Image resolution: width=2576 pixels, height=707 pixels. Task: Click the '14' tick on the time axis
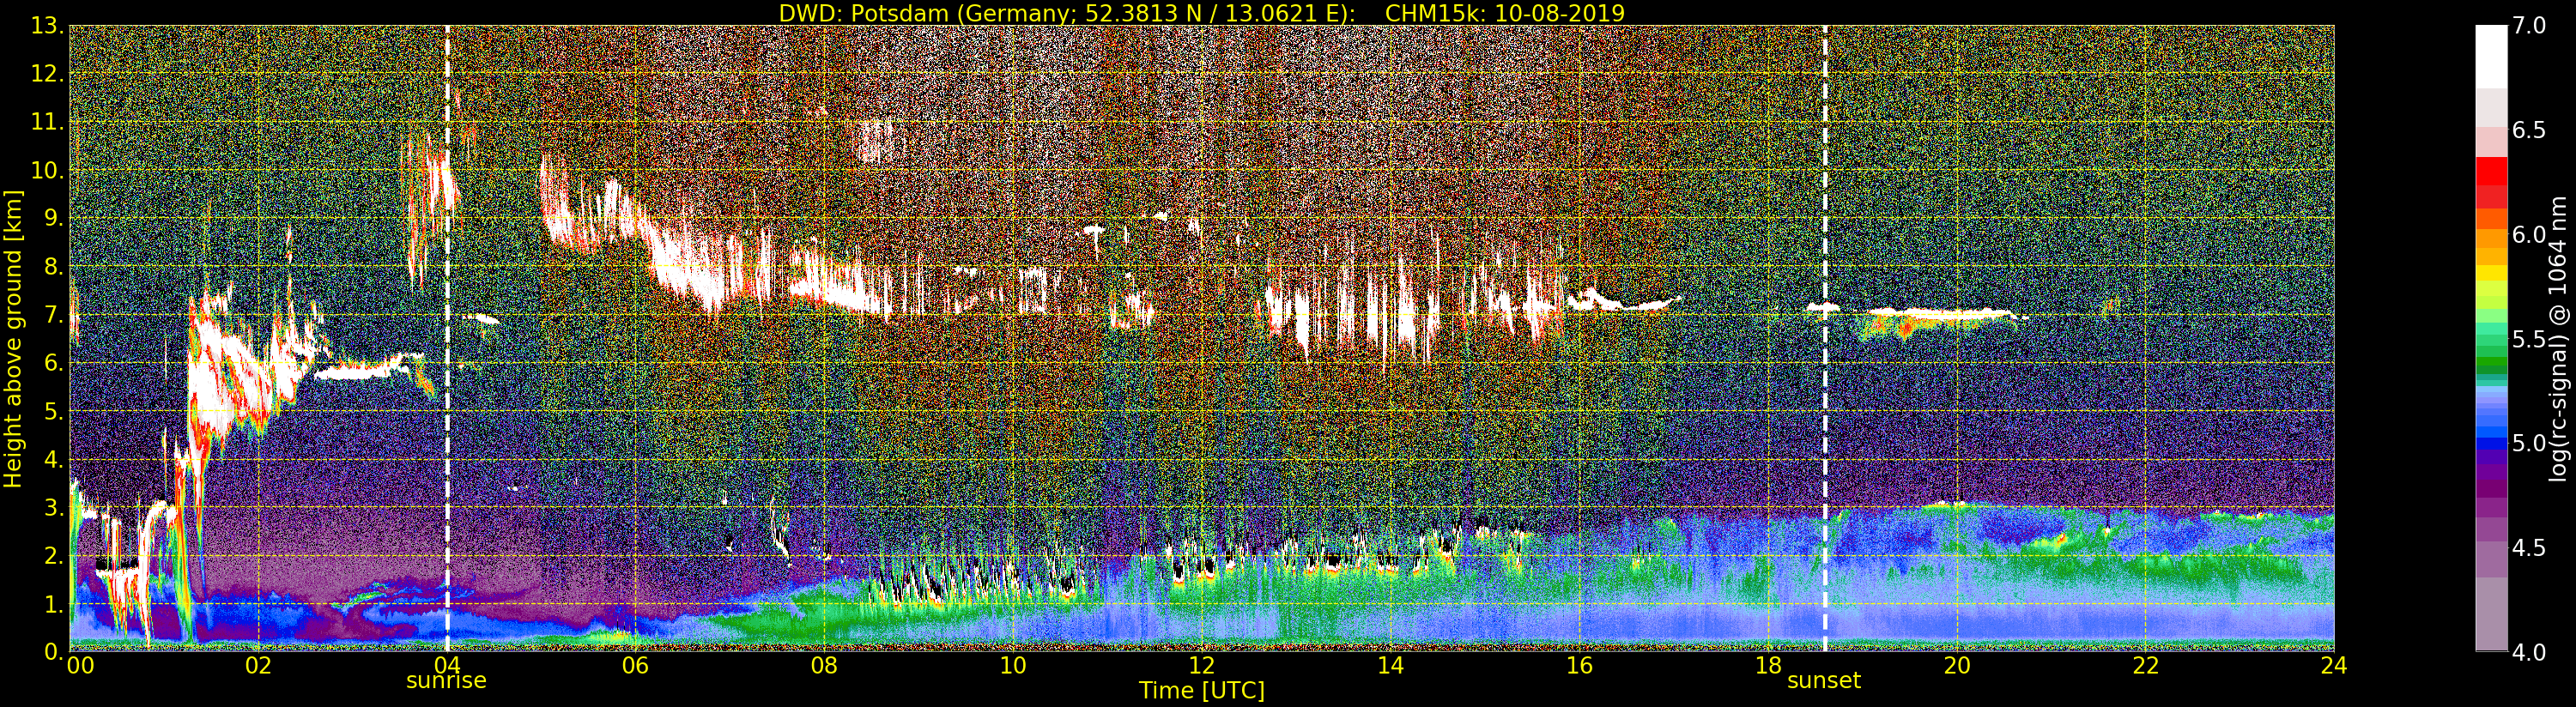(x=1390, y=666)
